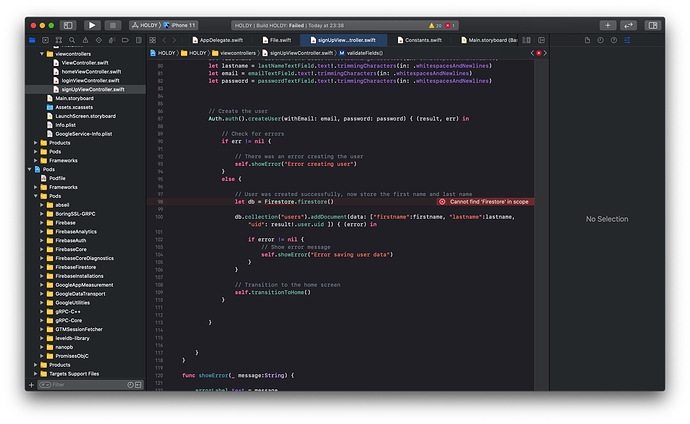Jump to the previous issue arrow
This screenshot has width=690, height=424.
click(x=532, y=53)
